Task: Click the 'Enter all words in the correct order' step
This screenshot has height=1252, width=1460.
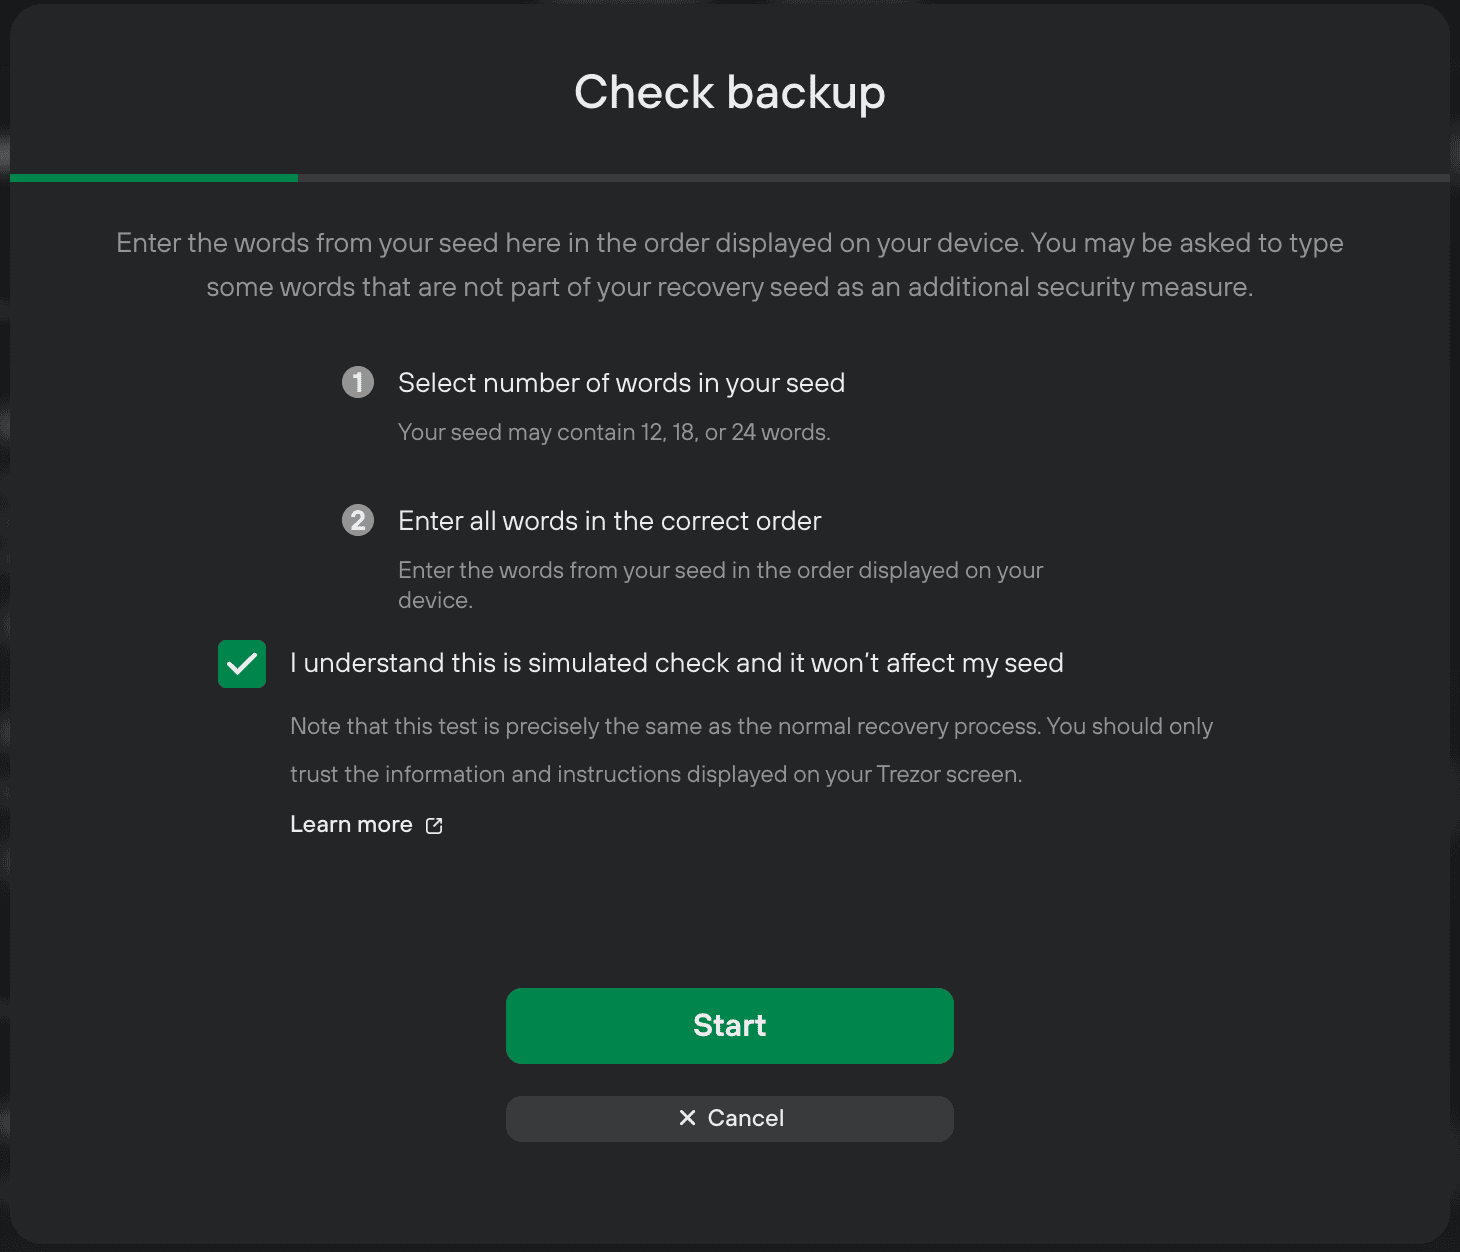Action: (x=609, y=521)
